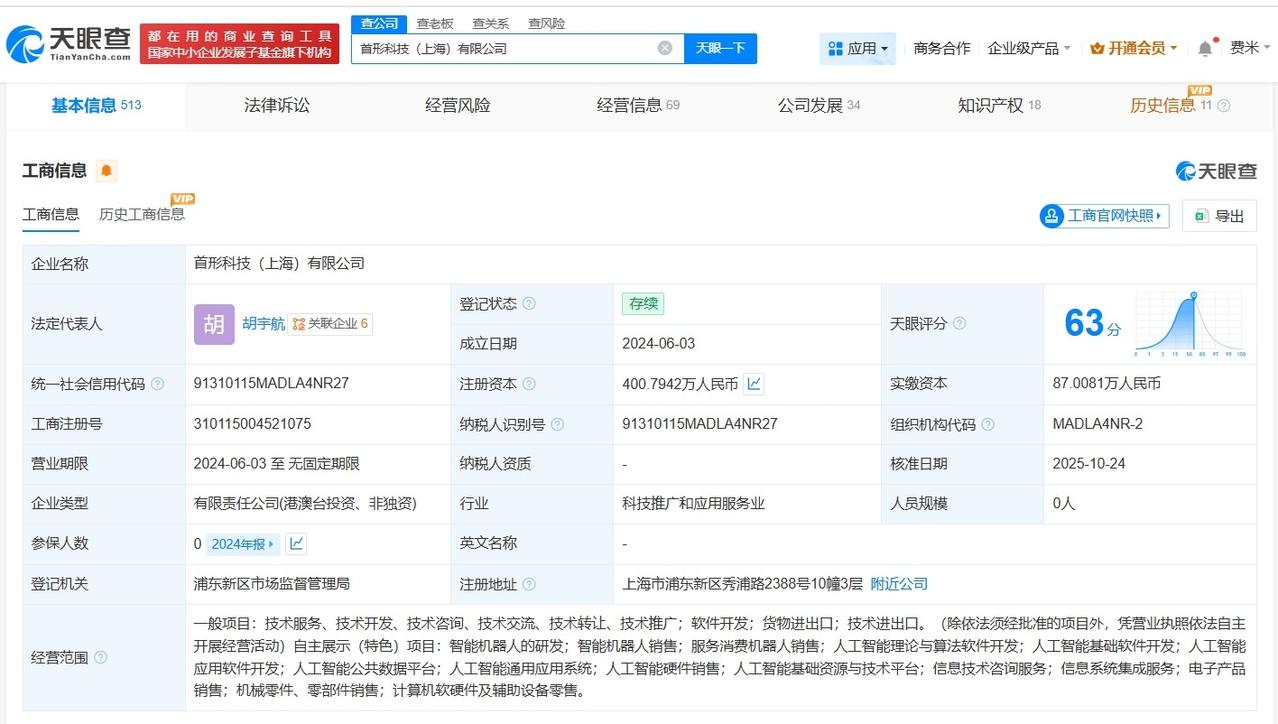Click the 87.0081万人民币 paid-in capital value

(1107, 384)
